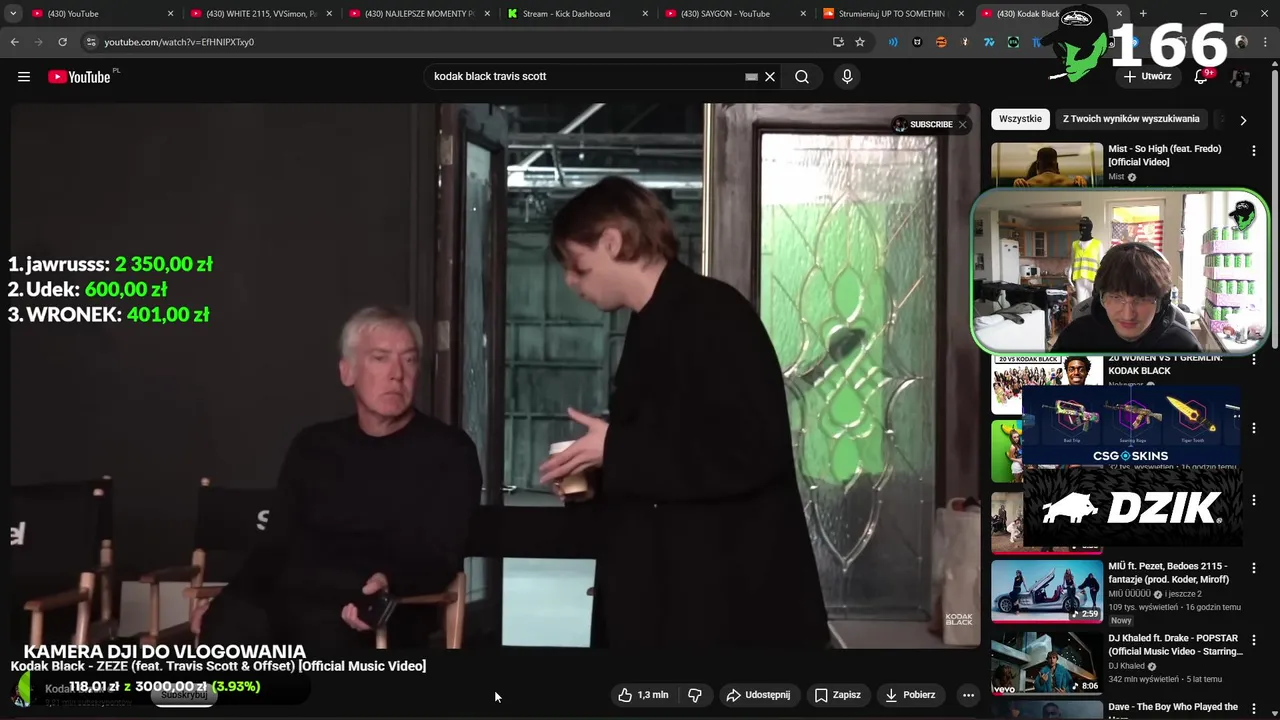The height and width of the screenshot is (720, 1280).
Task: Share video with Udostępnij button
Action: click(758, 695)
